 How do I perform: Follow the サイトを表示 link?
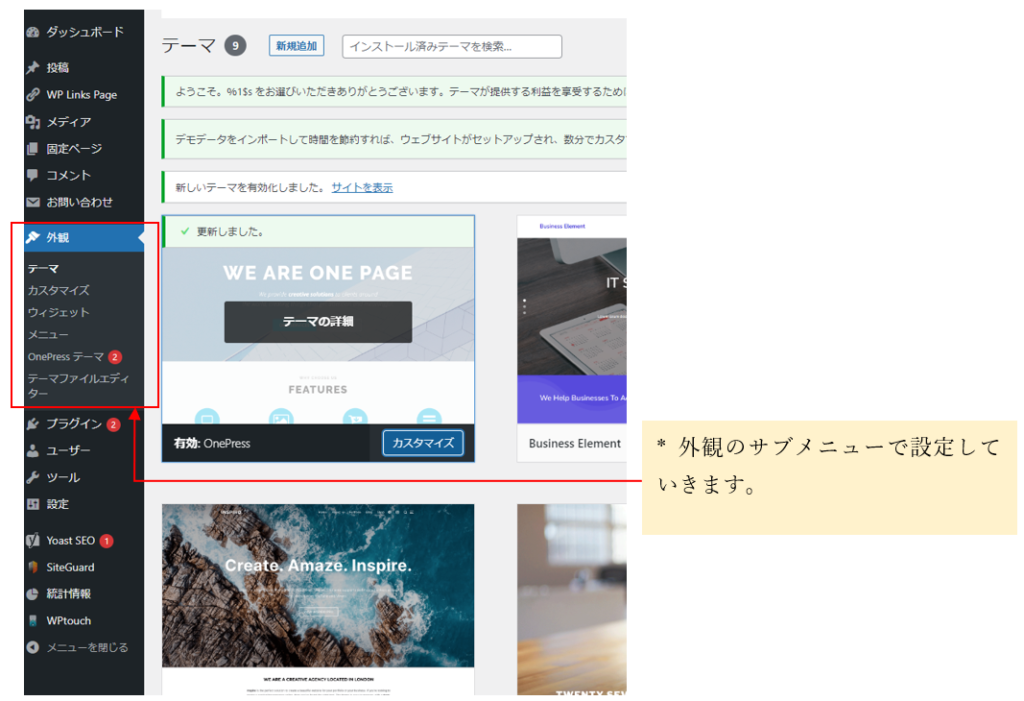coord(362,187)
